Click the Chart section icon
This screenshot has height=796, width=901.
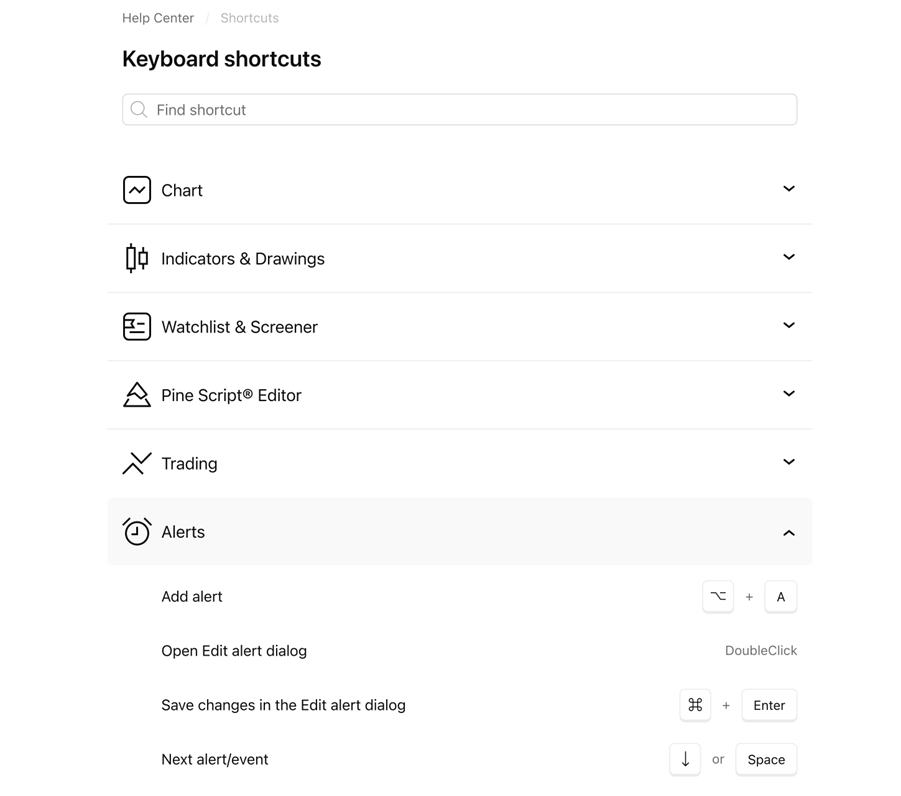click(x=137, y=190)
